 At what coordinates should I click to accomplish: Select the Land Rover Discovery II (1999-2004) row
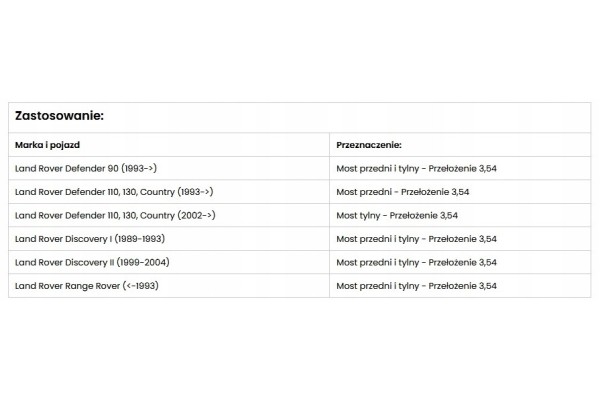tap(300, 262)
